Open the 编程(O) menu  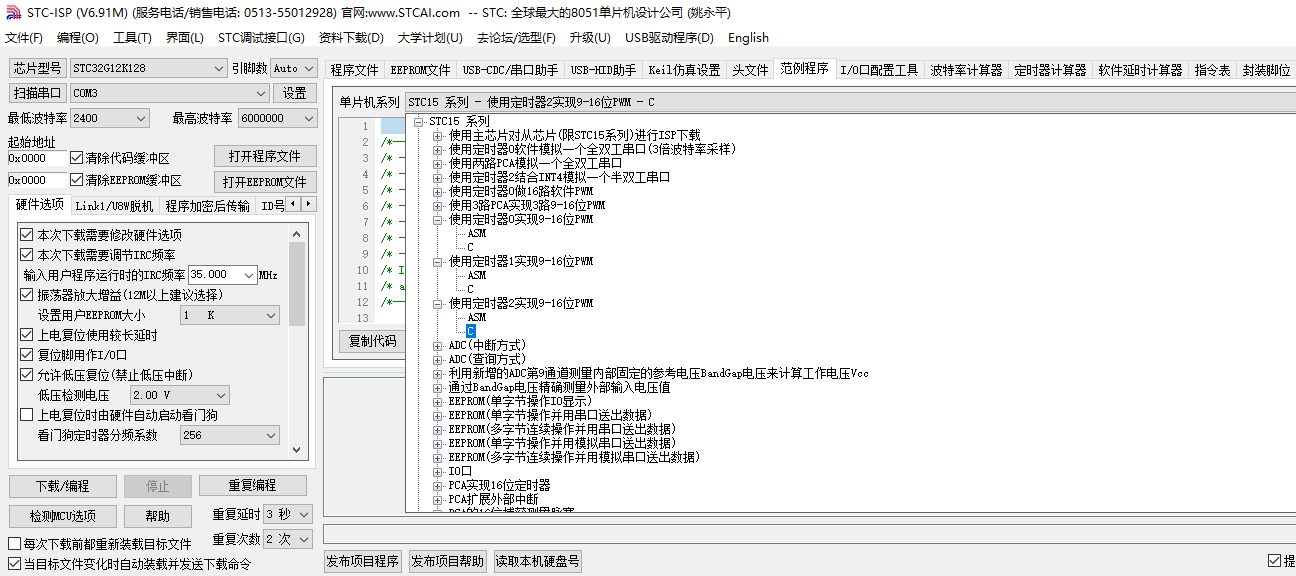point(78,38)
